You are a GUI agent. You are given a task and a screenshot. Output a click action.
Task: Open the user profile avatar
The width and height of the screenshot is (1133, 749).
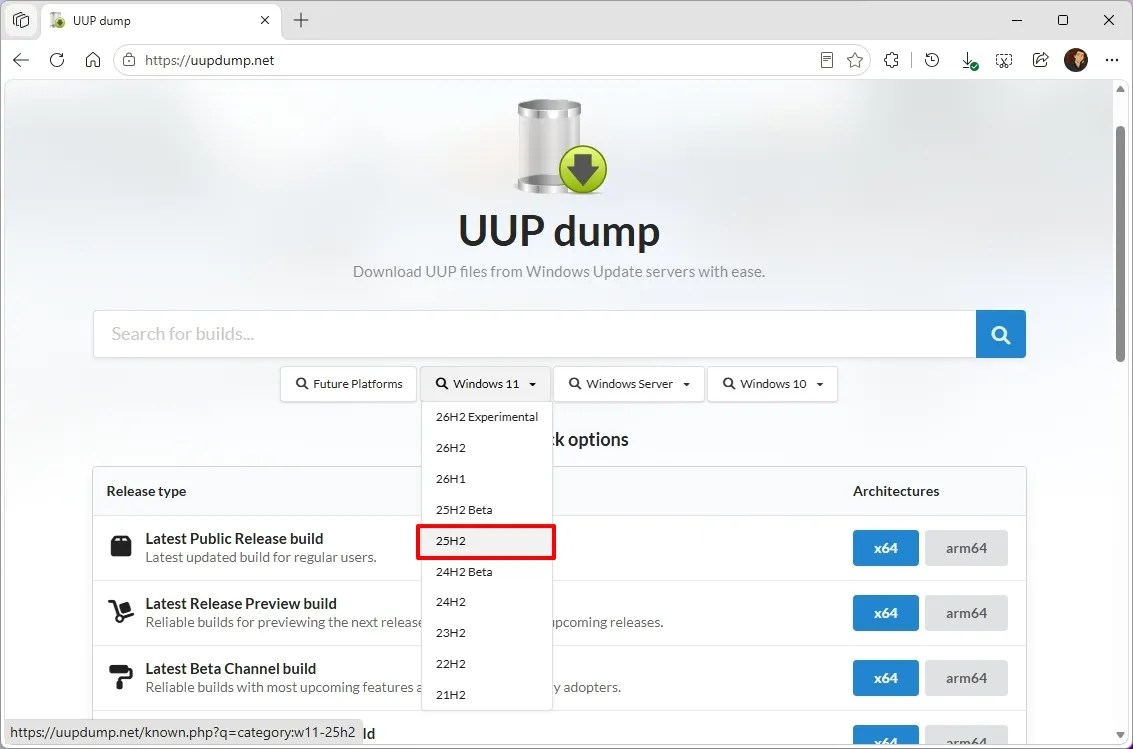pyautogui.click(x=1076, y=60)
